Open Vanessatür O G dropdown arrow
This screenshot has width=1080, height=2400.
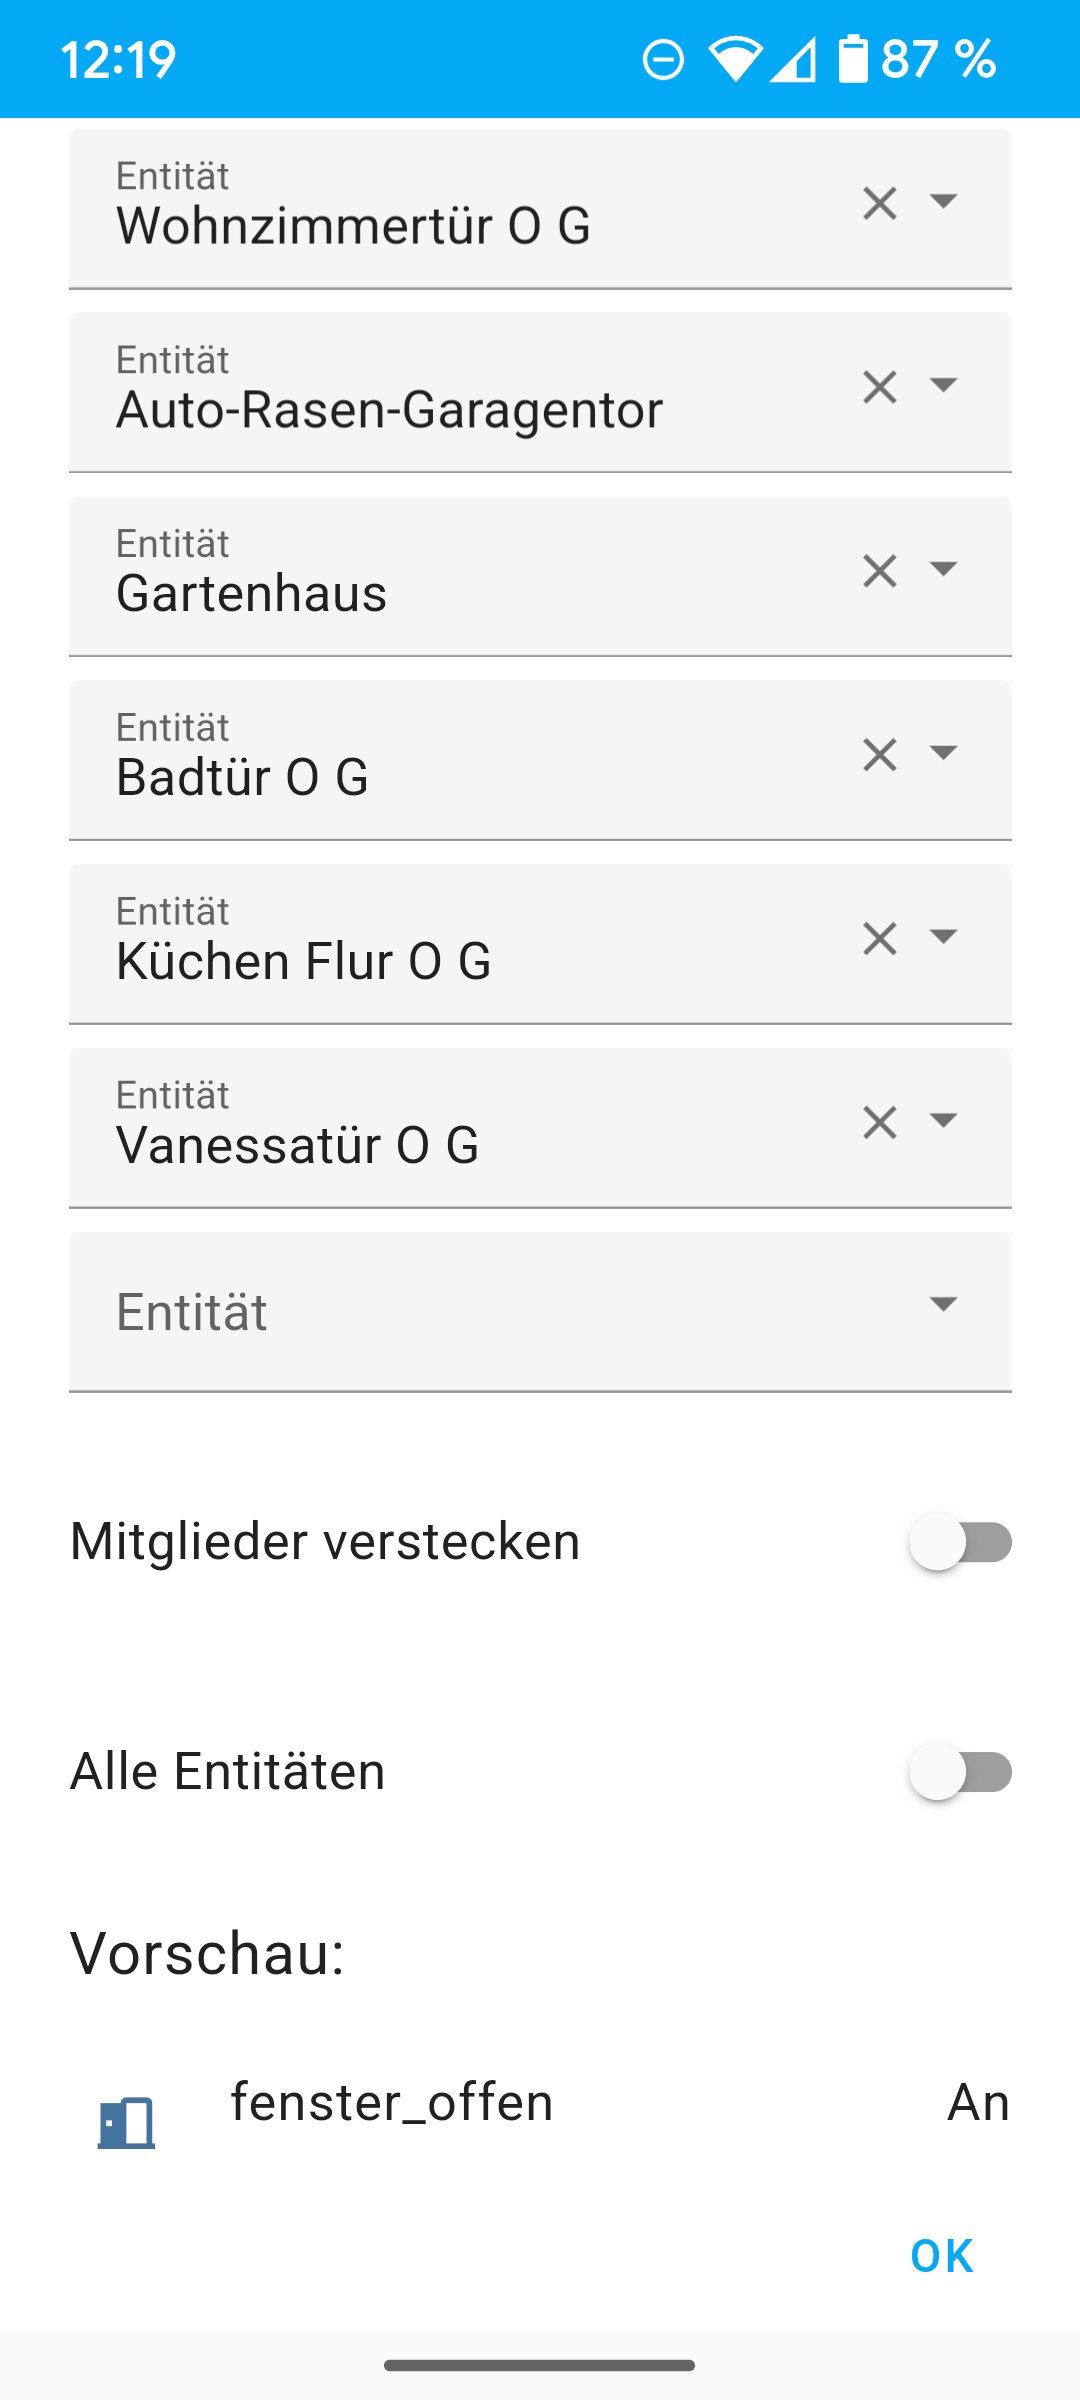coord(943,1121)
